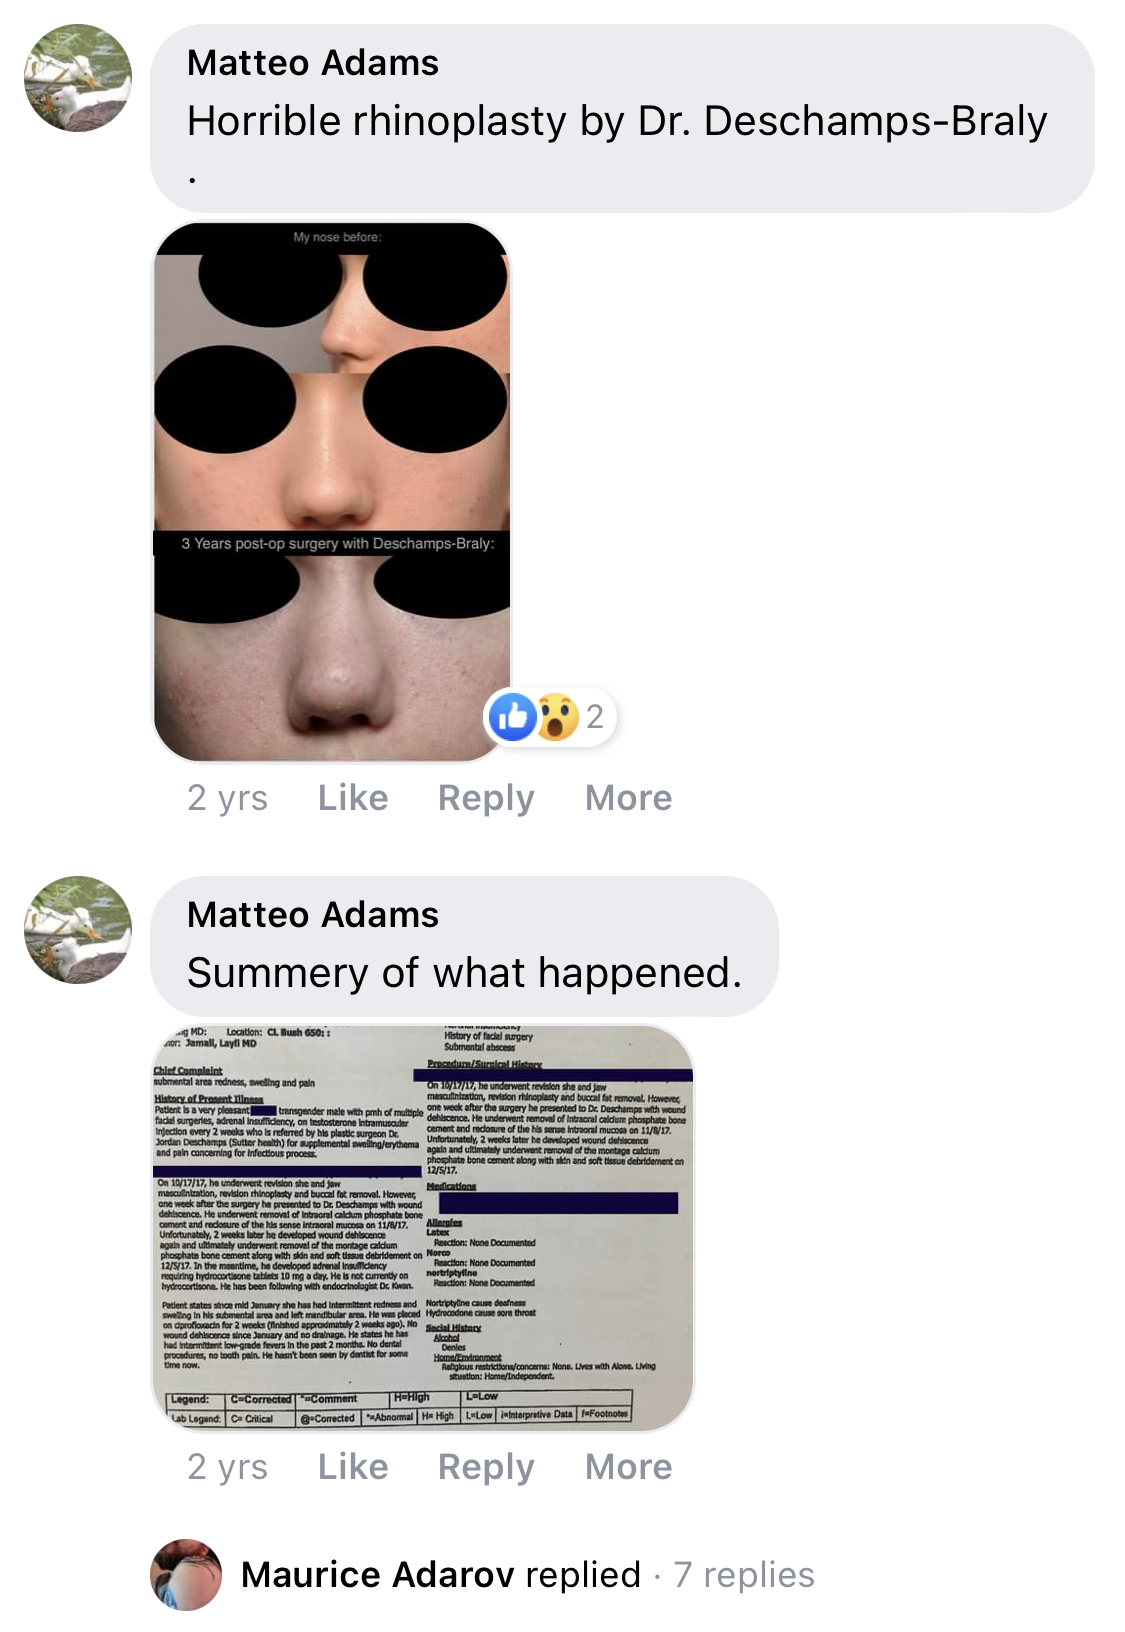1125x1632 pixels.
Task: Open the Maurice Adarov replied link
Action: coord(440,1575)
